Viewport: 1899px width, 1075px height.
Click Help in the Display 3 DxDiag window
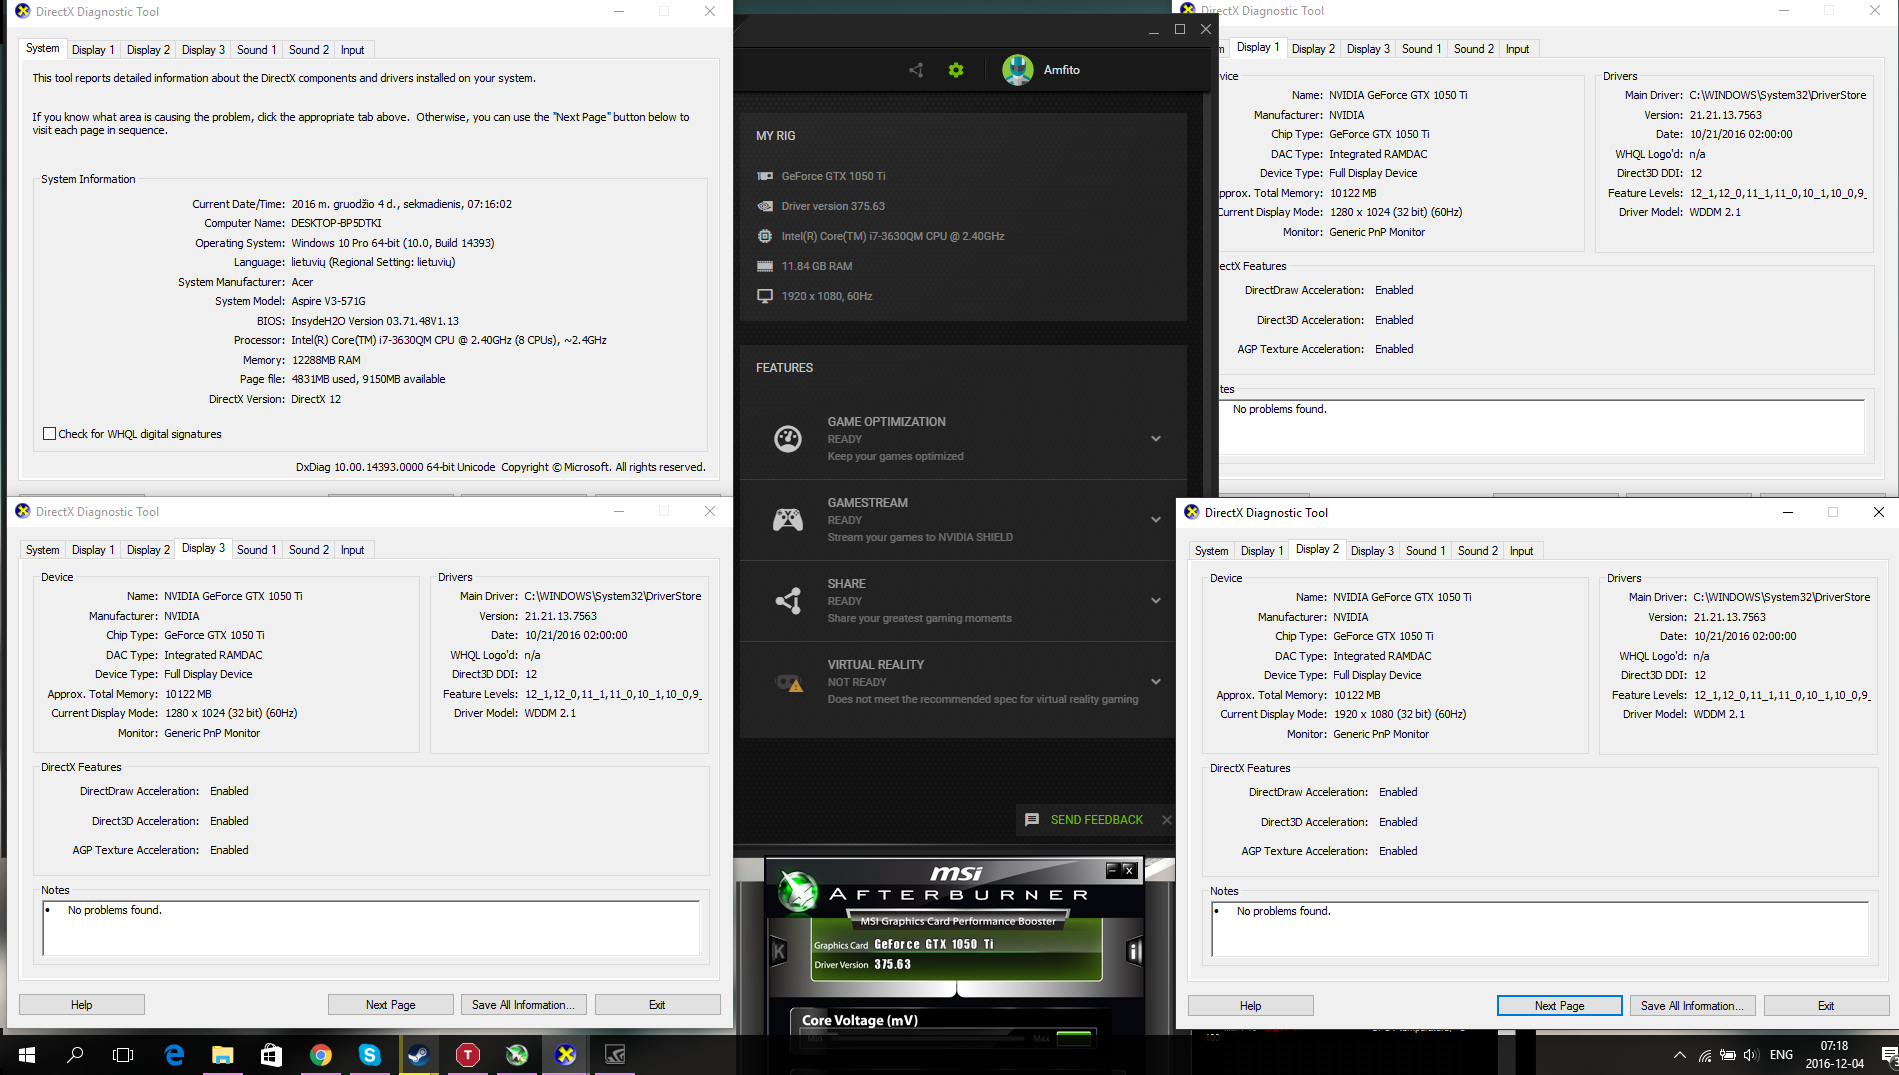[x=82, y=1005]
